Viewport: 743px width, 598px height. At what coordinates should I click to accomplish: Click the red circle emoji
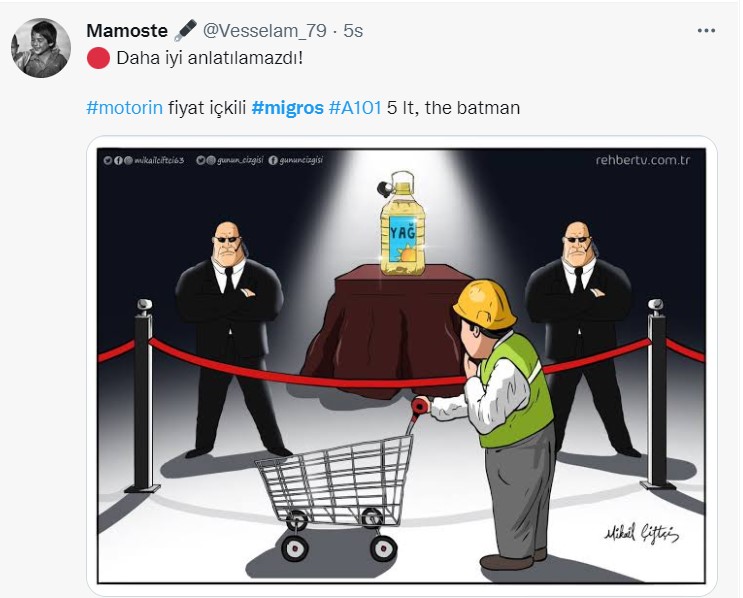pyautogui.click(x=98, y=58)
